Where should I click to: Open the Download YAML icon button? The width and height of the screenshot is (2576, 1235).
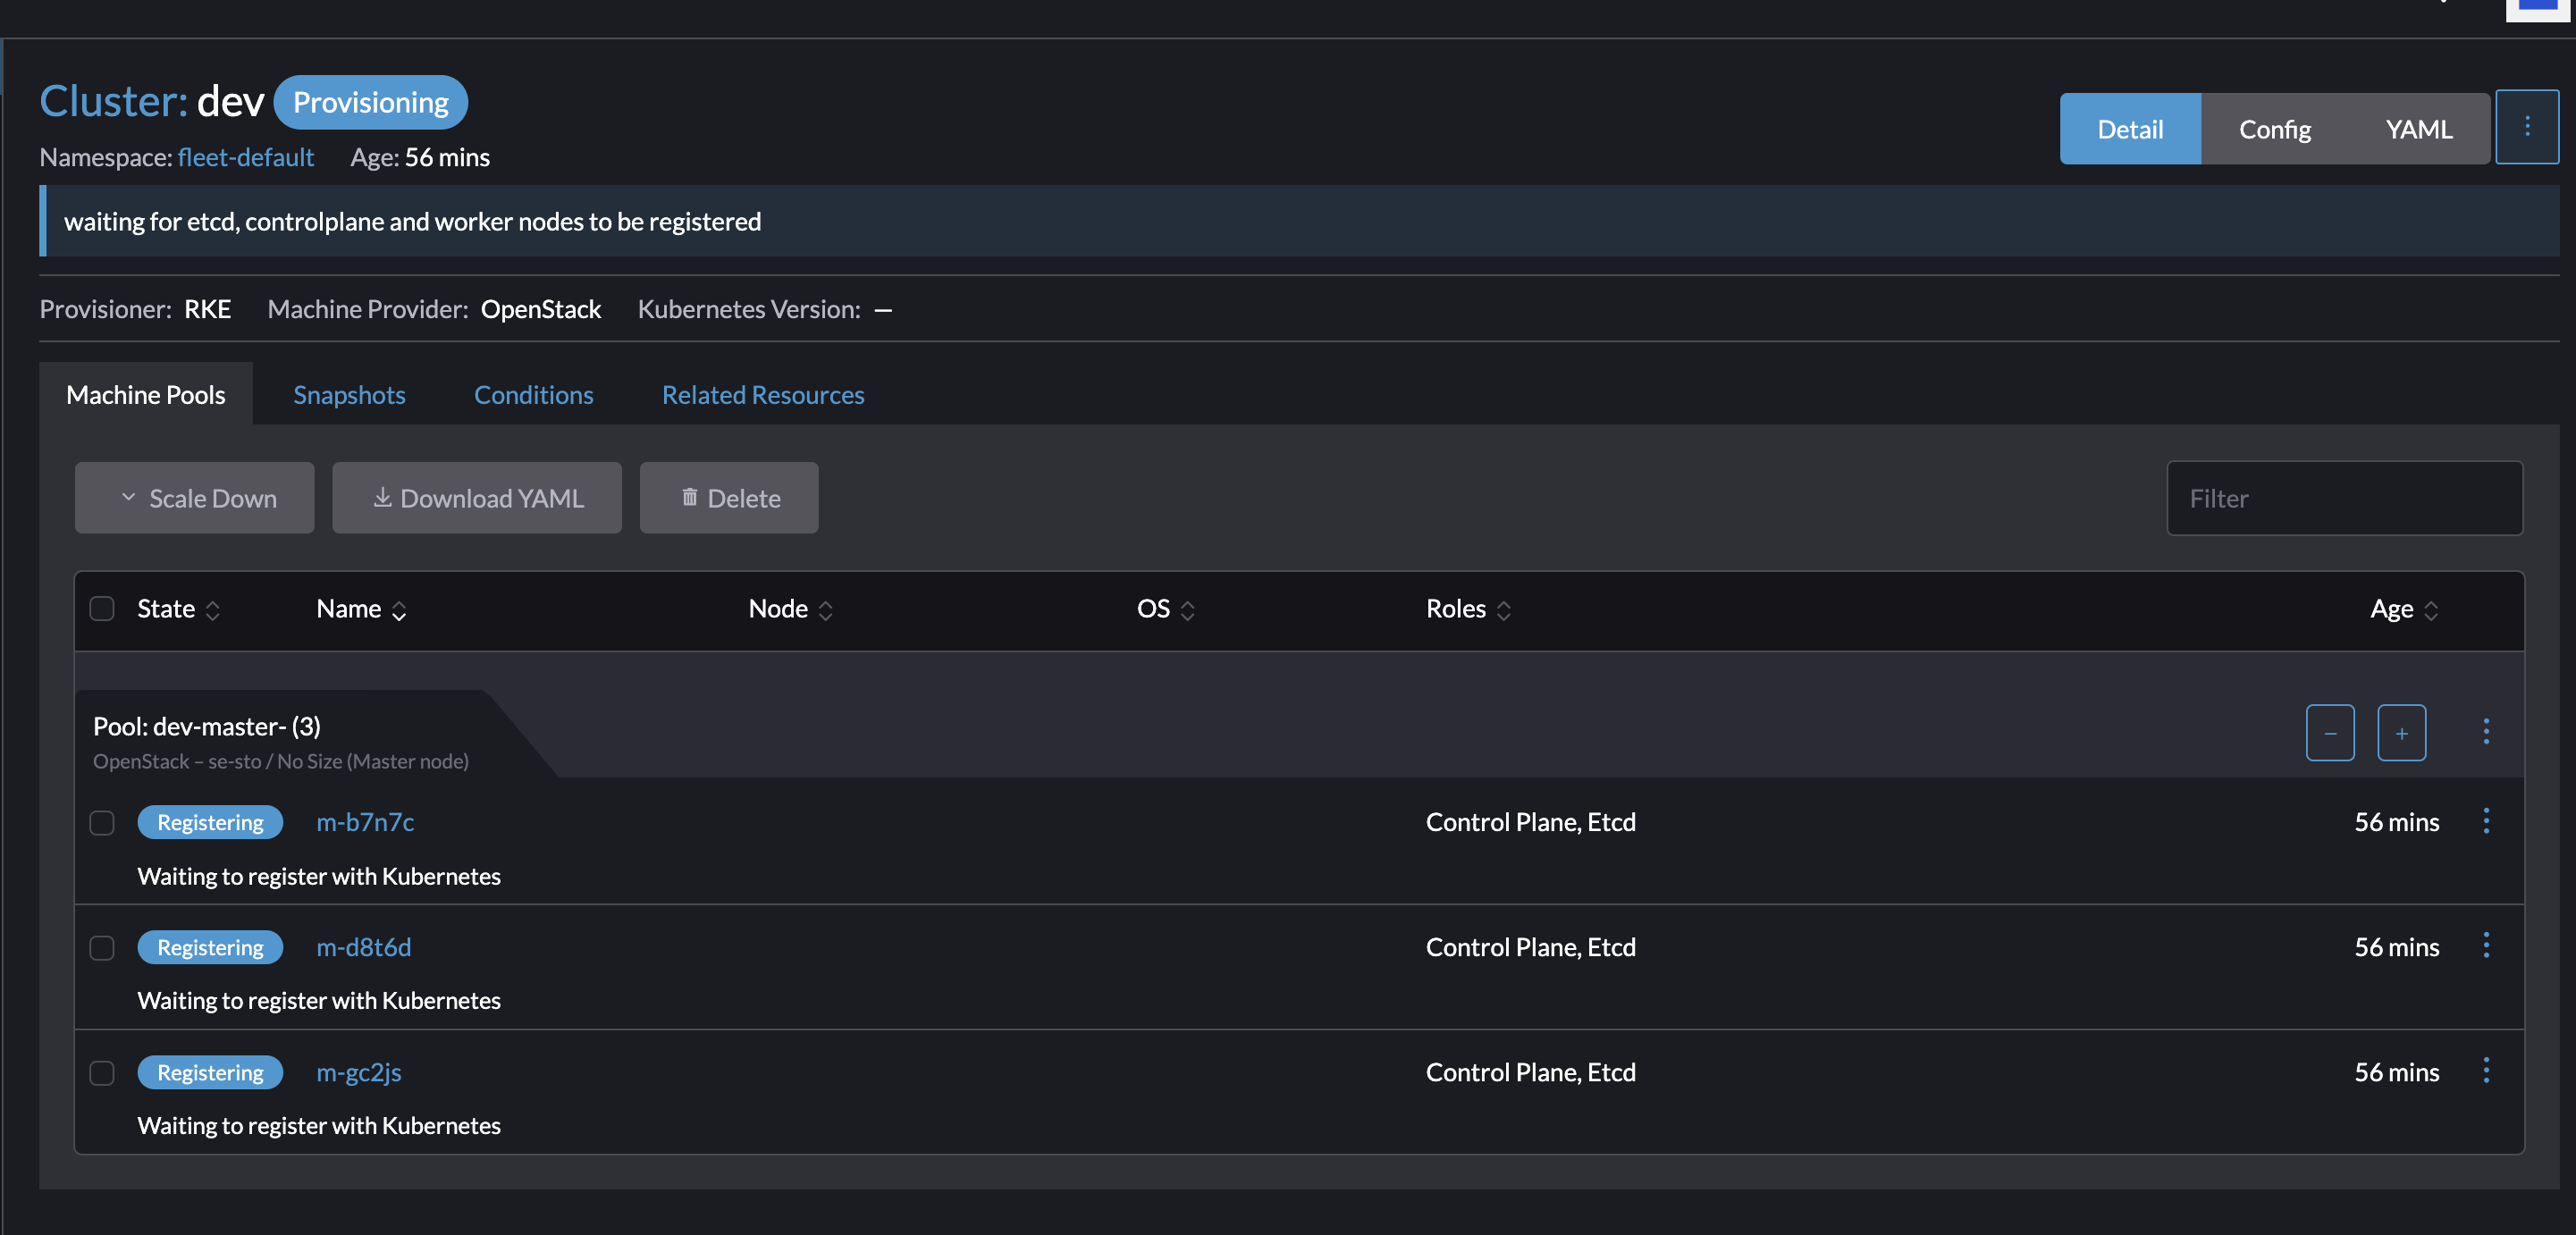pyautogui.click(x=382, y=497)
